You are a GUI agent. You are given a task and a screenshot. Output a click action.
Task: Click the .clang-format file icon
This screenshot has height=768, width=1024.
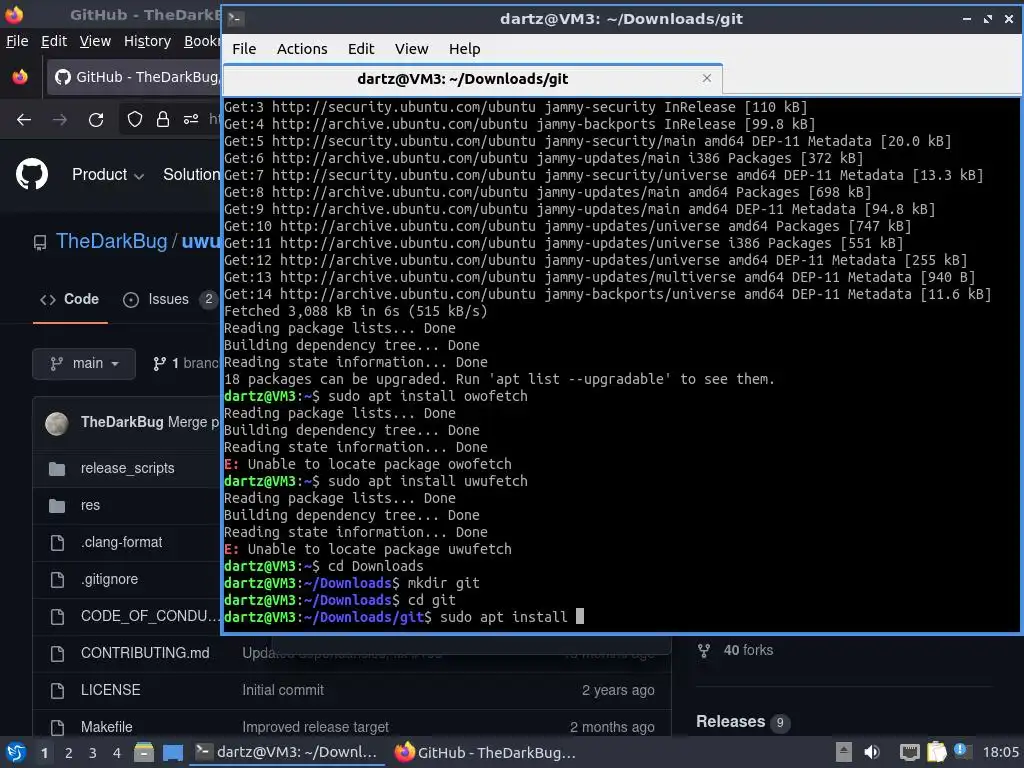[57, 542]
